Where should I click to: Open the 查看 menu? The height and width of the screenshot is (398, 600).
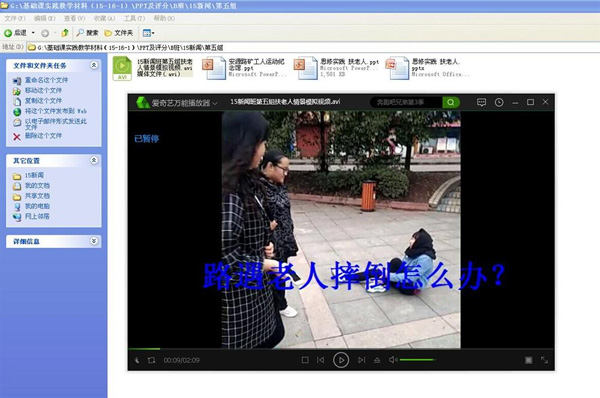click(74, 18)
